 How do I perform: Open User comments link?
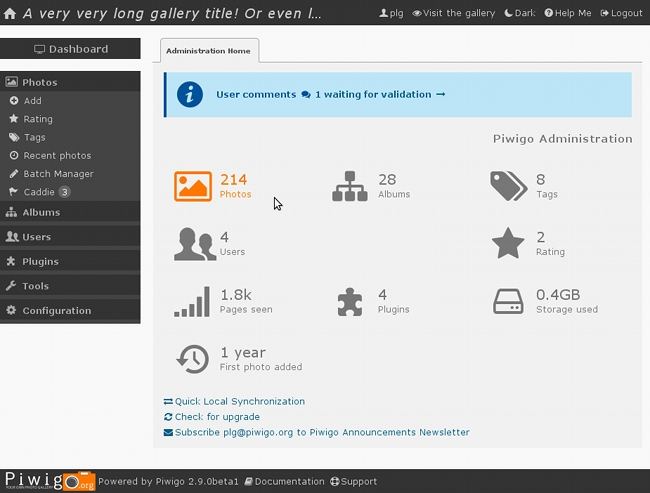point(256,95)
